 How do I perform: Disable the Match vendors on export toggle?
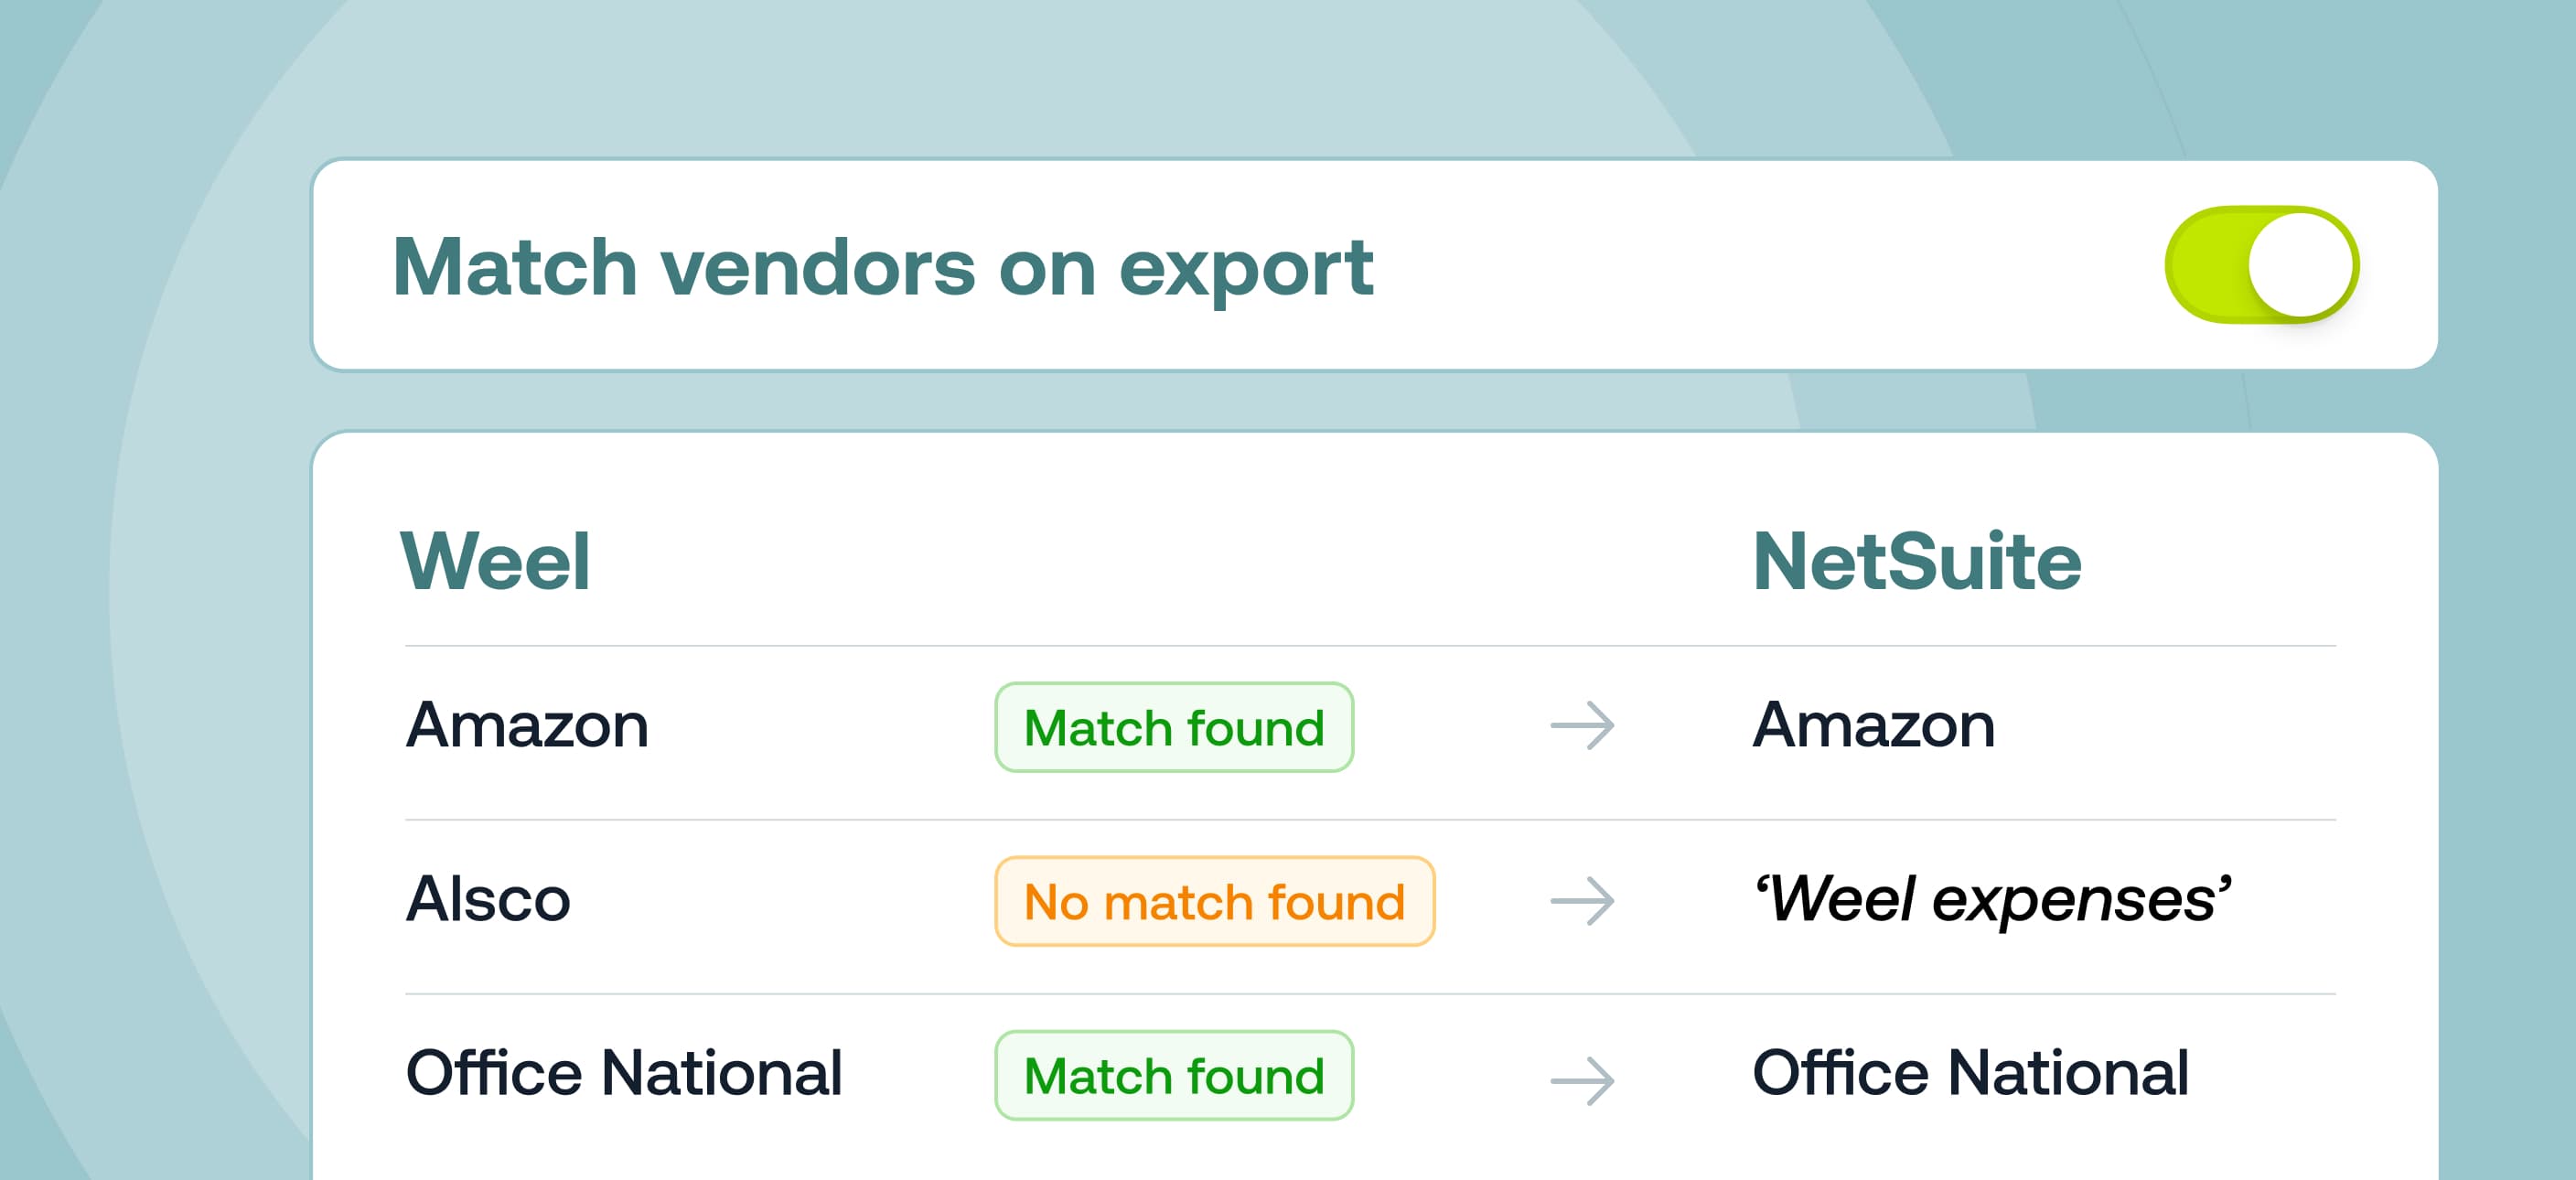(x=2260, y=265)
